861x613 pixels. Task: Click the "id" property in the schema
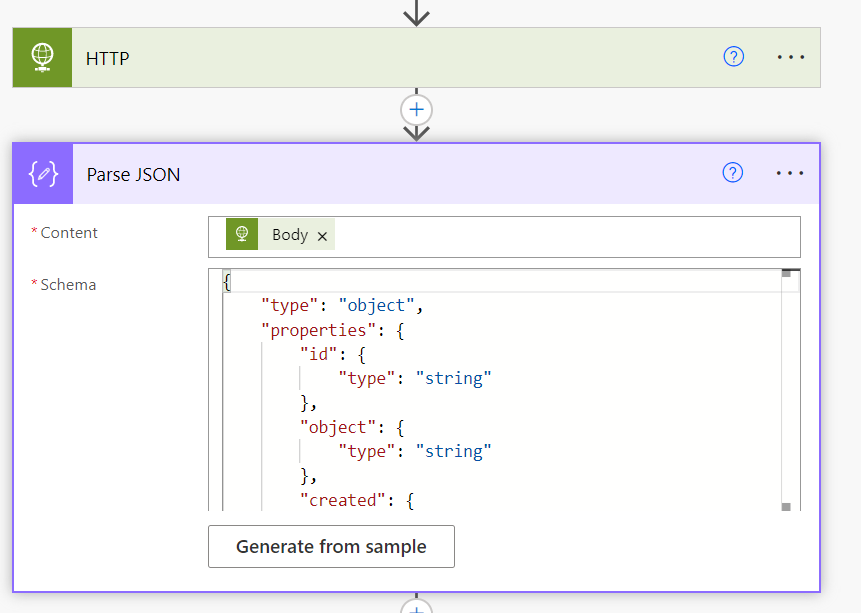[x=318, y=354]
